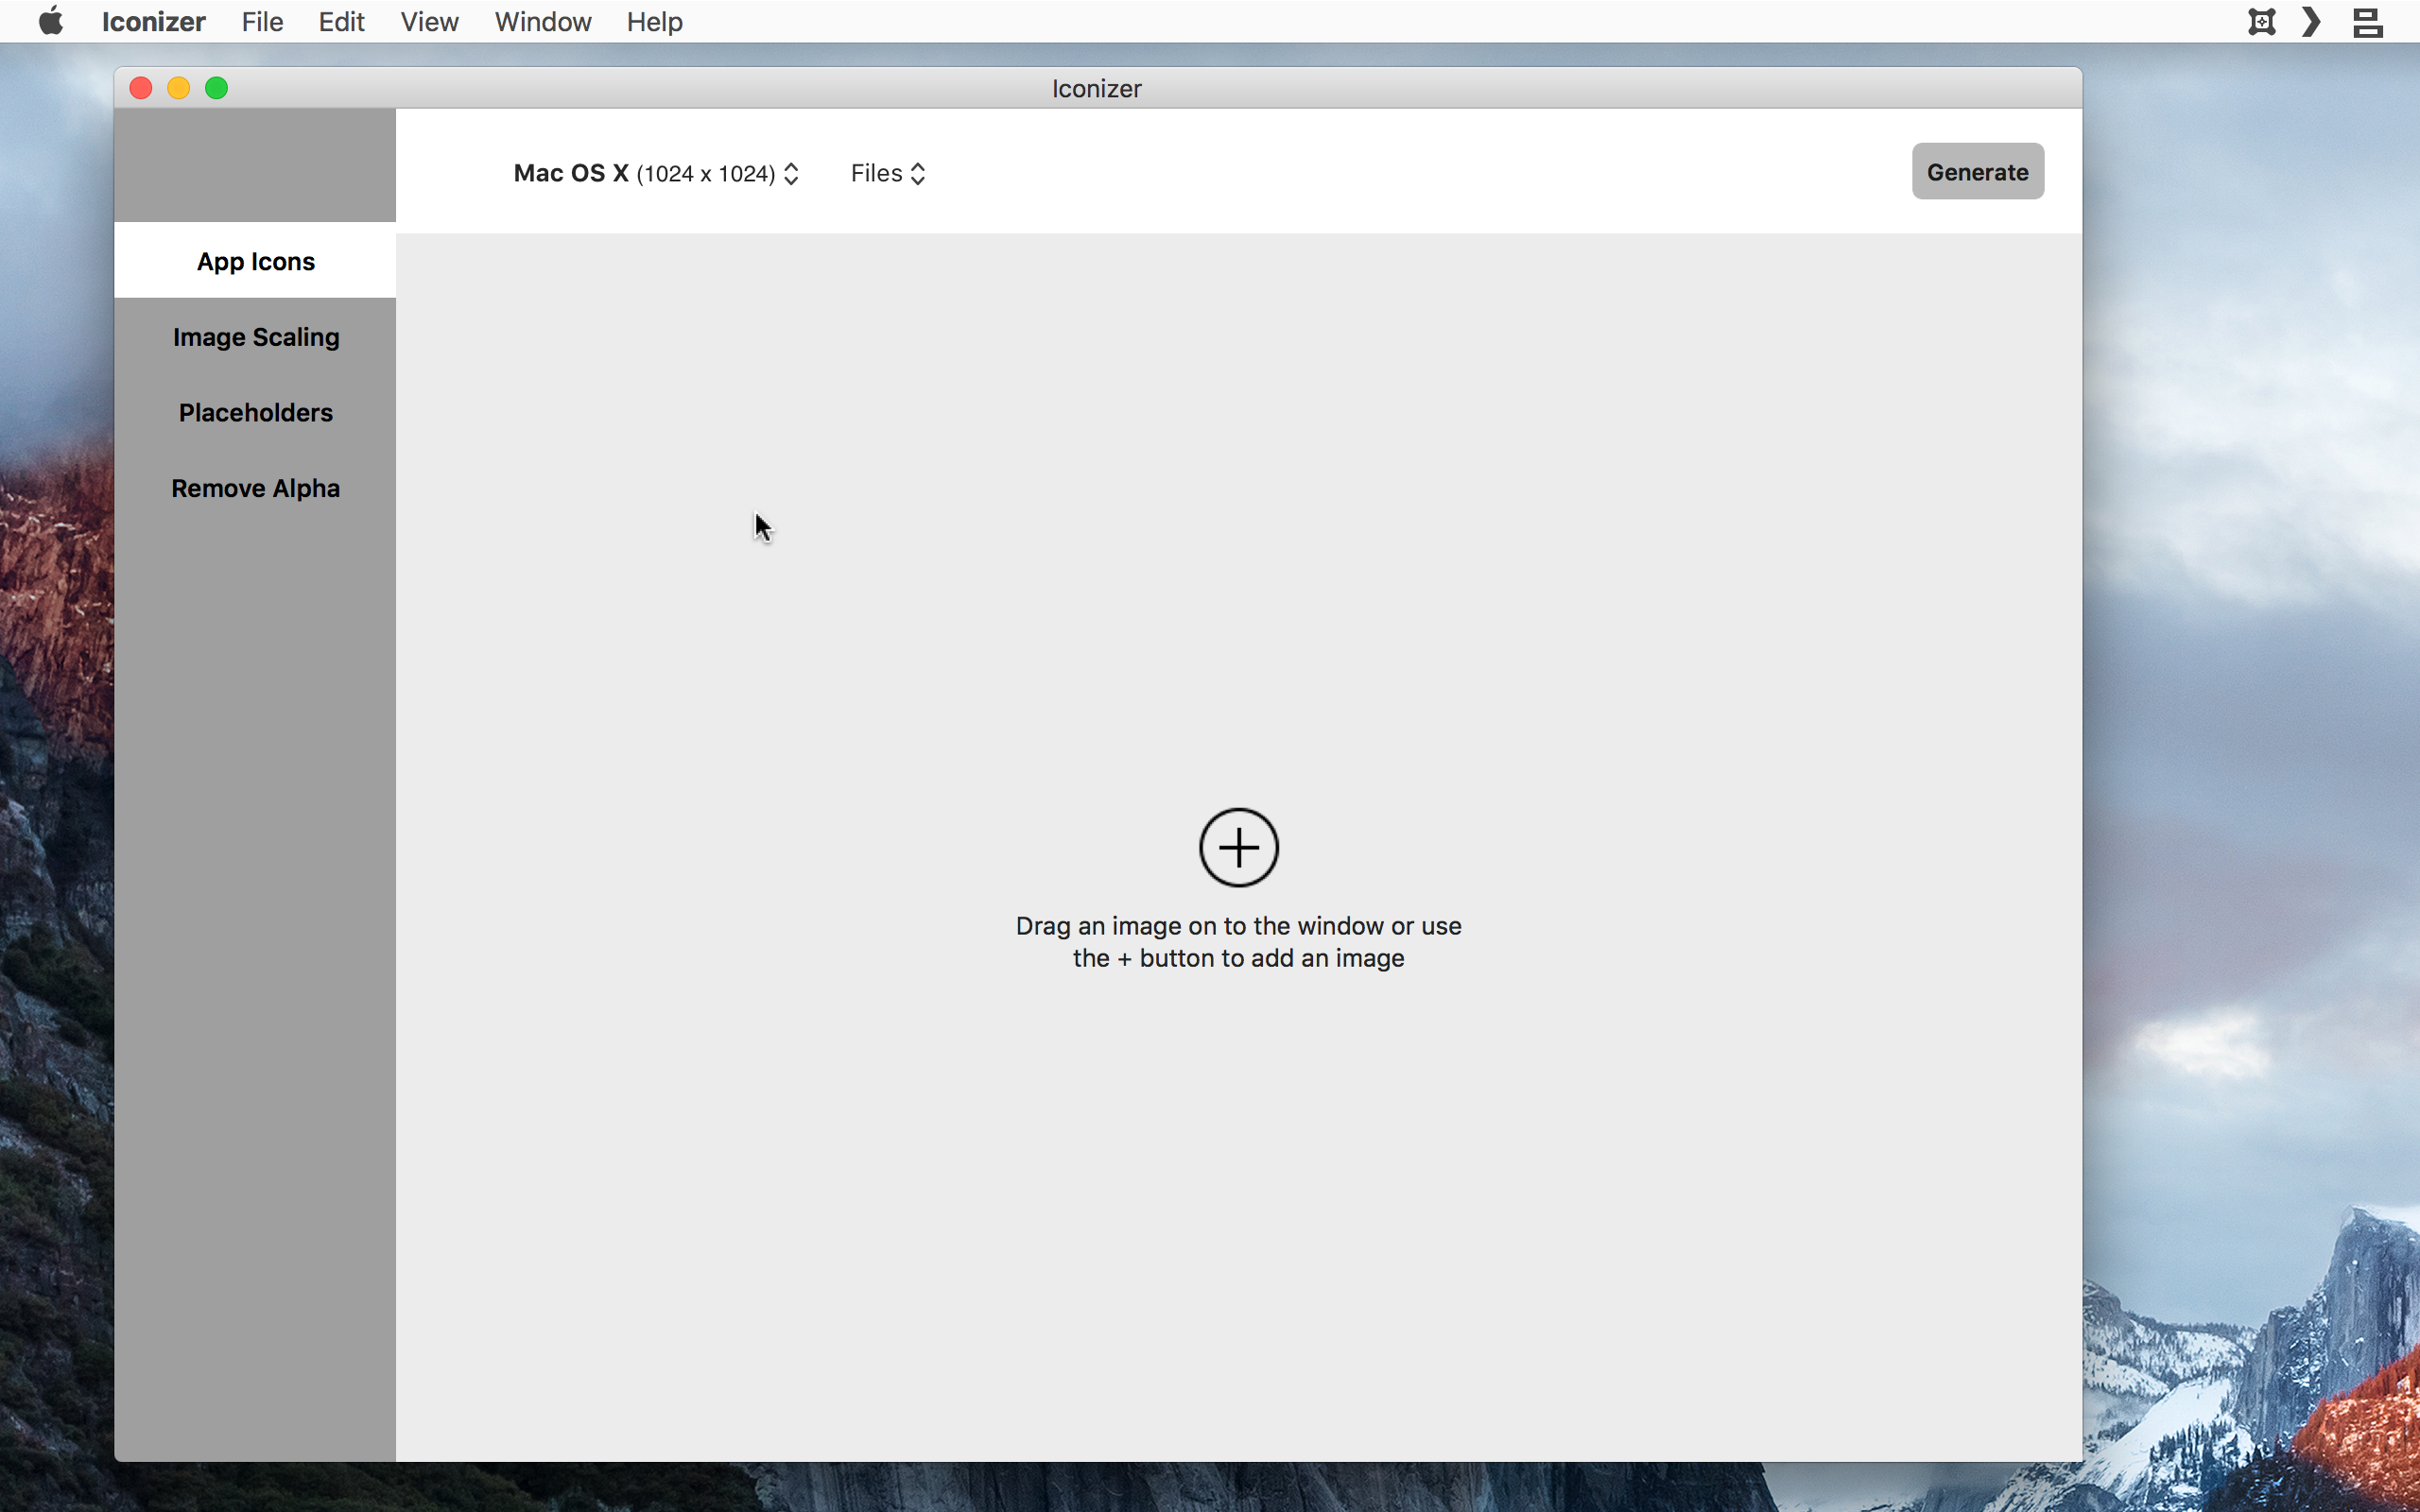
Task: Open the Help menu
Action: (654, 21)
